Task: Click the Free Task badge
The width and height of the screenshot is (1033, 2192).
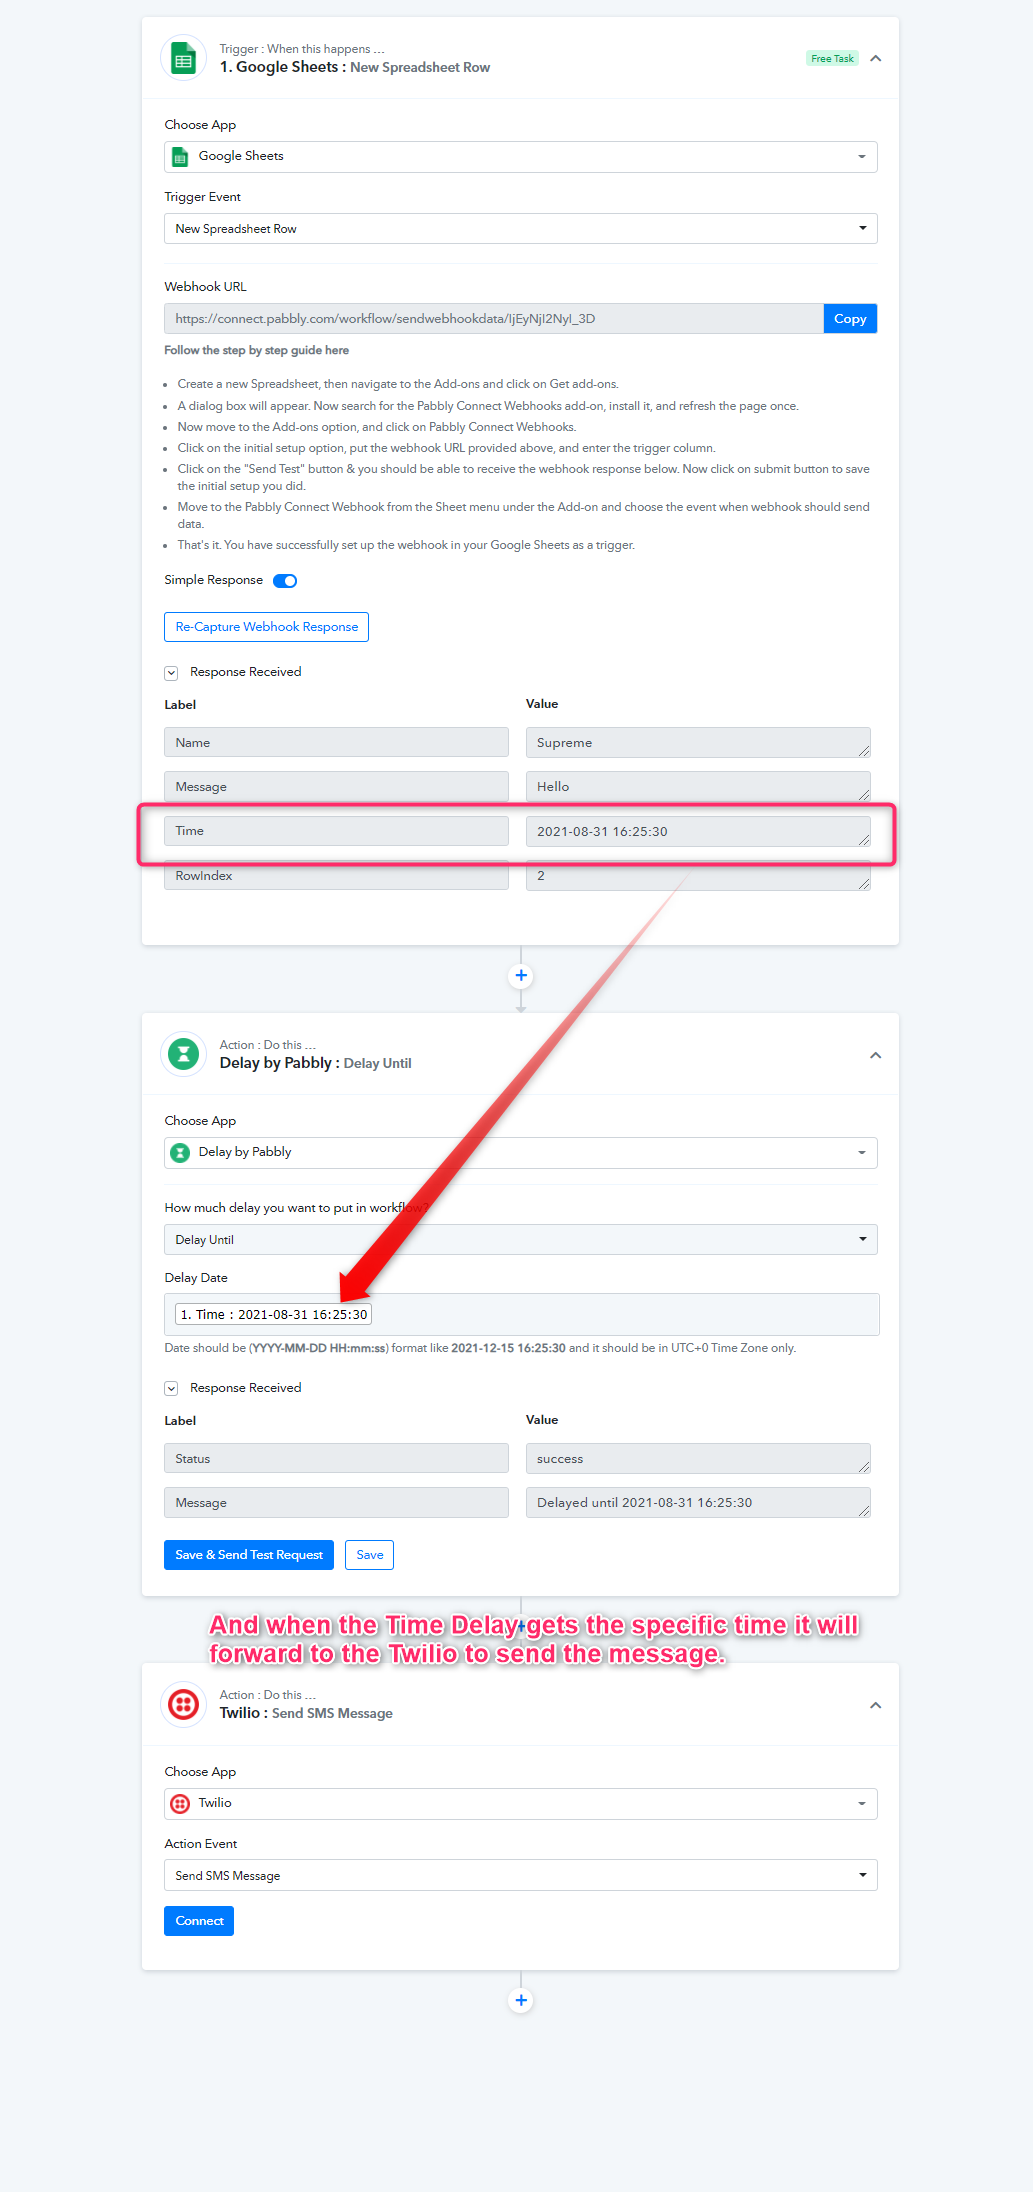Action: pyautogui.click(x=832, y=58)
